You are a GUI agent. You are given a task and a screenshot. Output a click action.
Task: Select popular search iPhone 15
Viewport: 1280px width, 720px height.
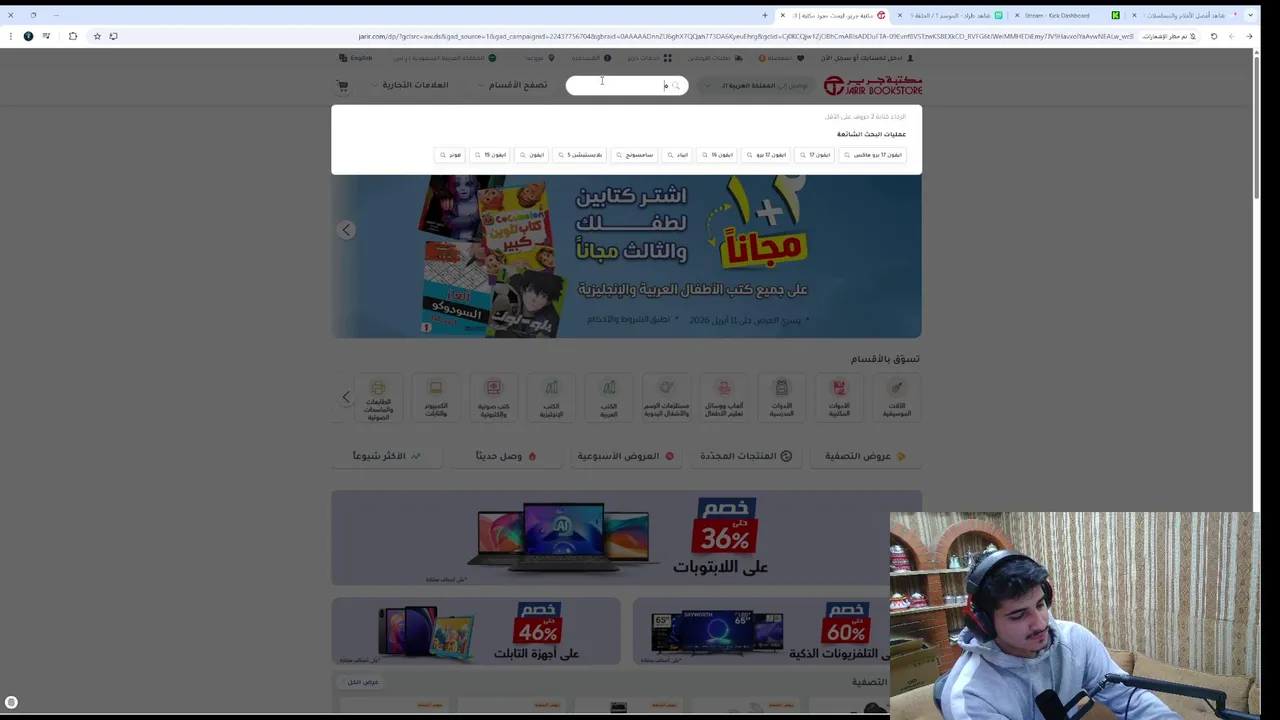pyautogui.click(x=490, y=155)
